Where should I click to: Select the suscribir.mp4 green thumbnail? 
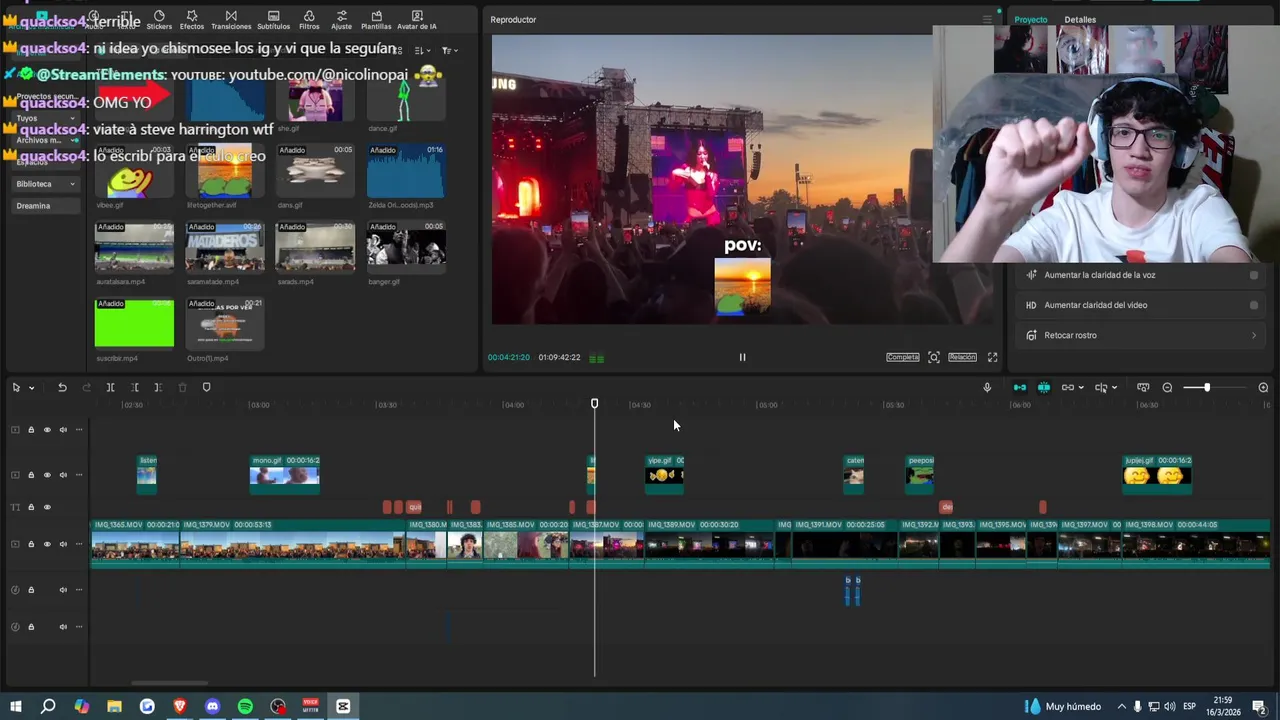134,325
